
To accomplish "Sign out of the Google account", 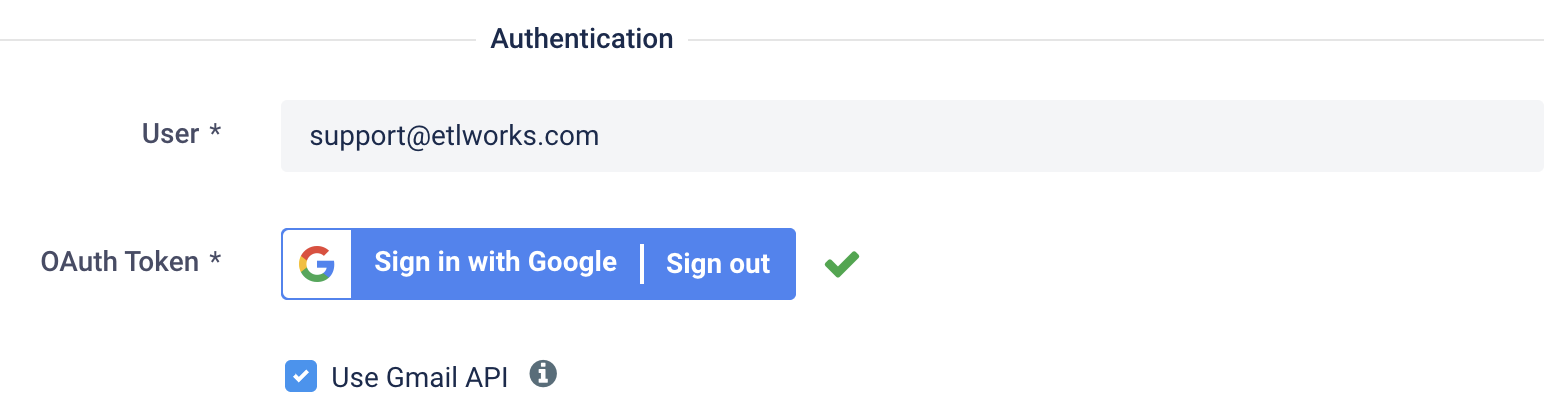I will [718, 264].
